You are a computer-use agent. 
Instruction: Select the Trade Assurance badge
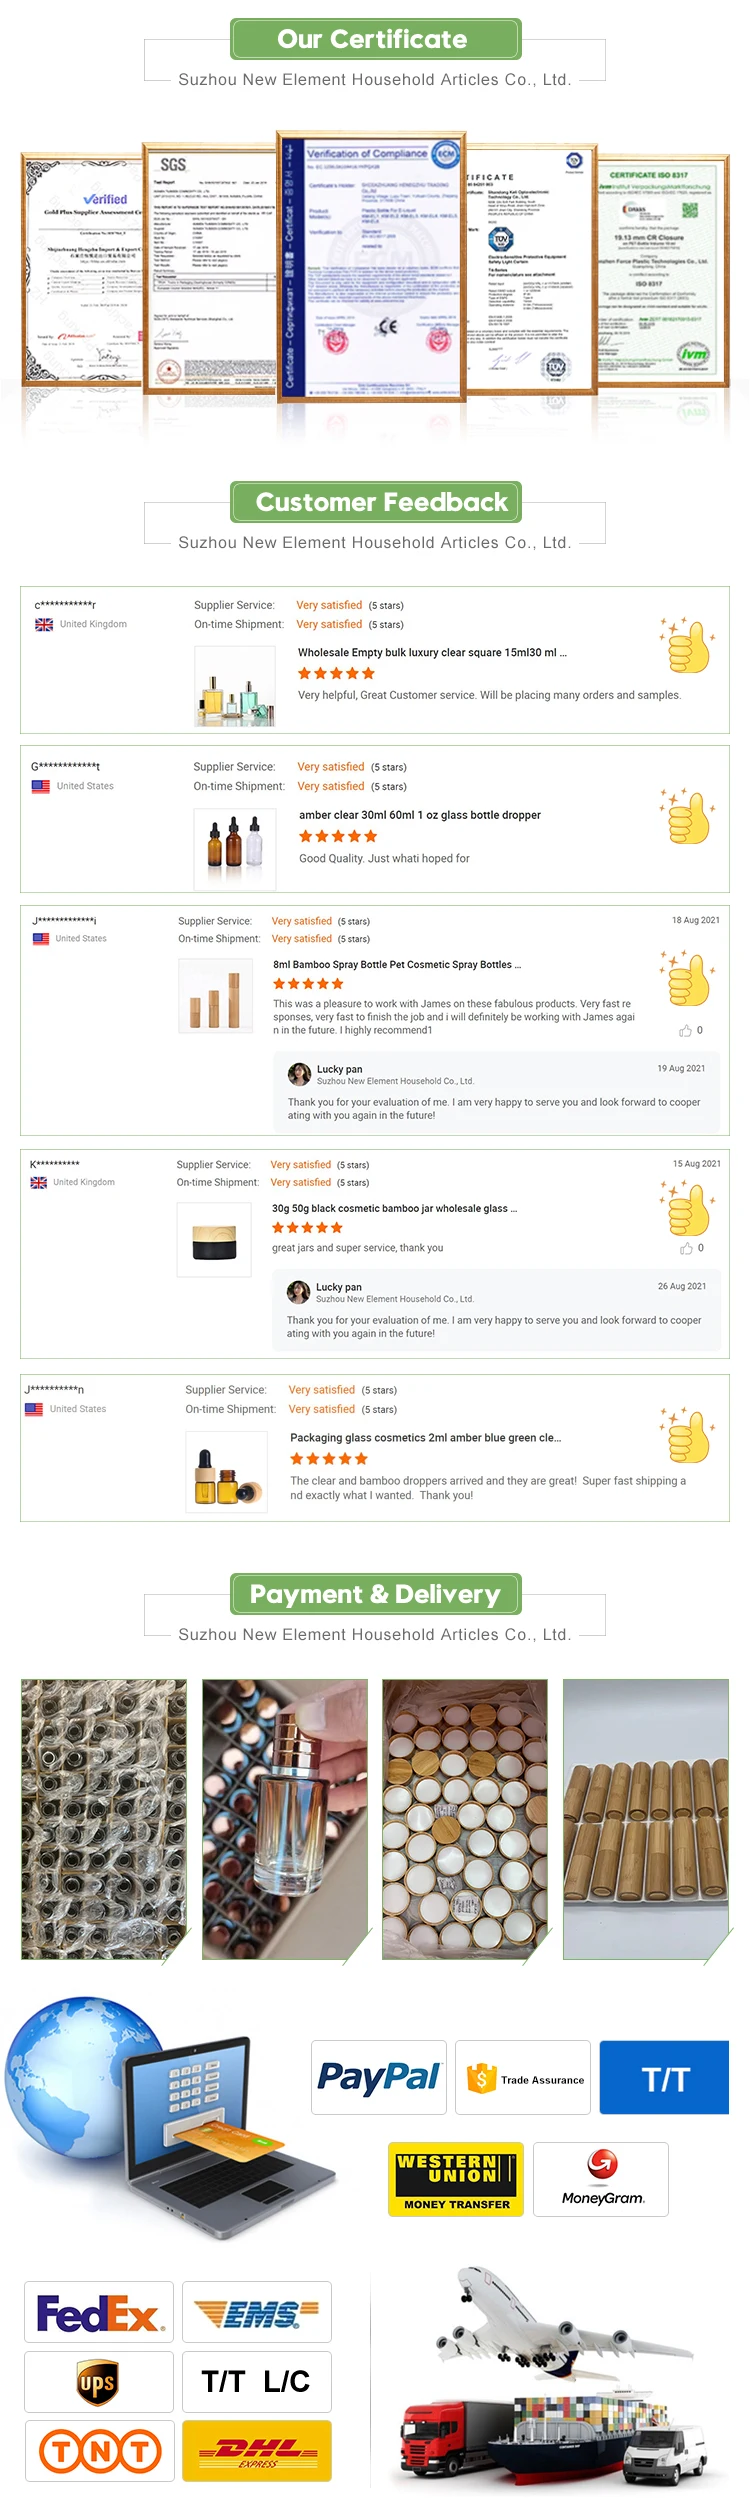(523, 2078)
